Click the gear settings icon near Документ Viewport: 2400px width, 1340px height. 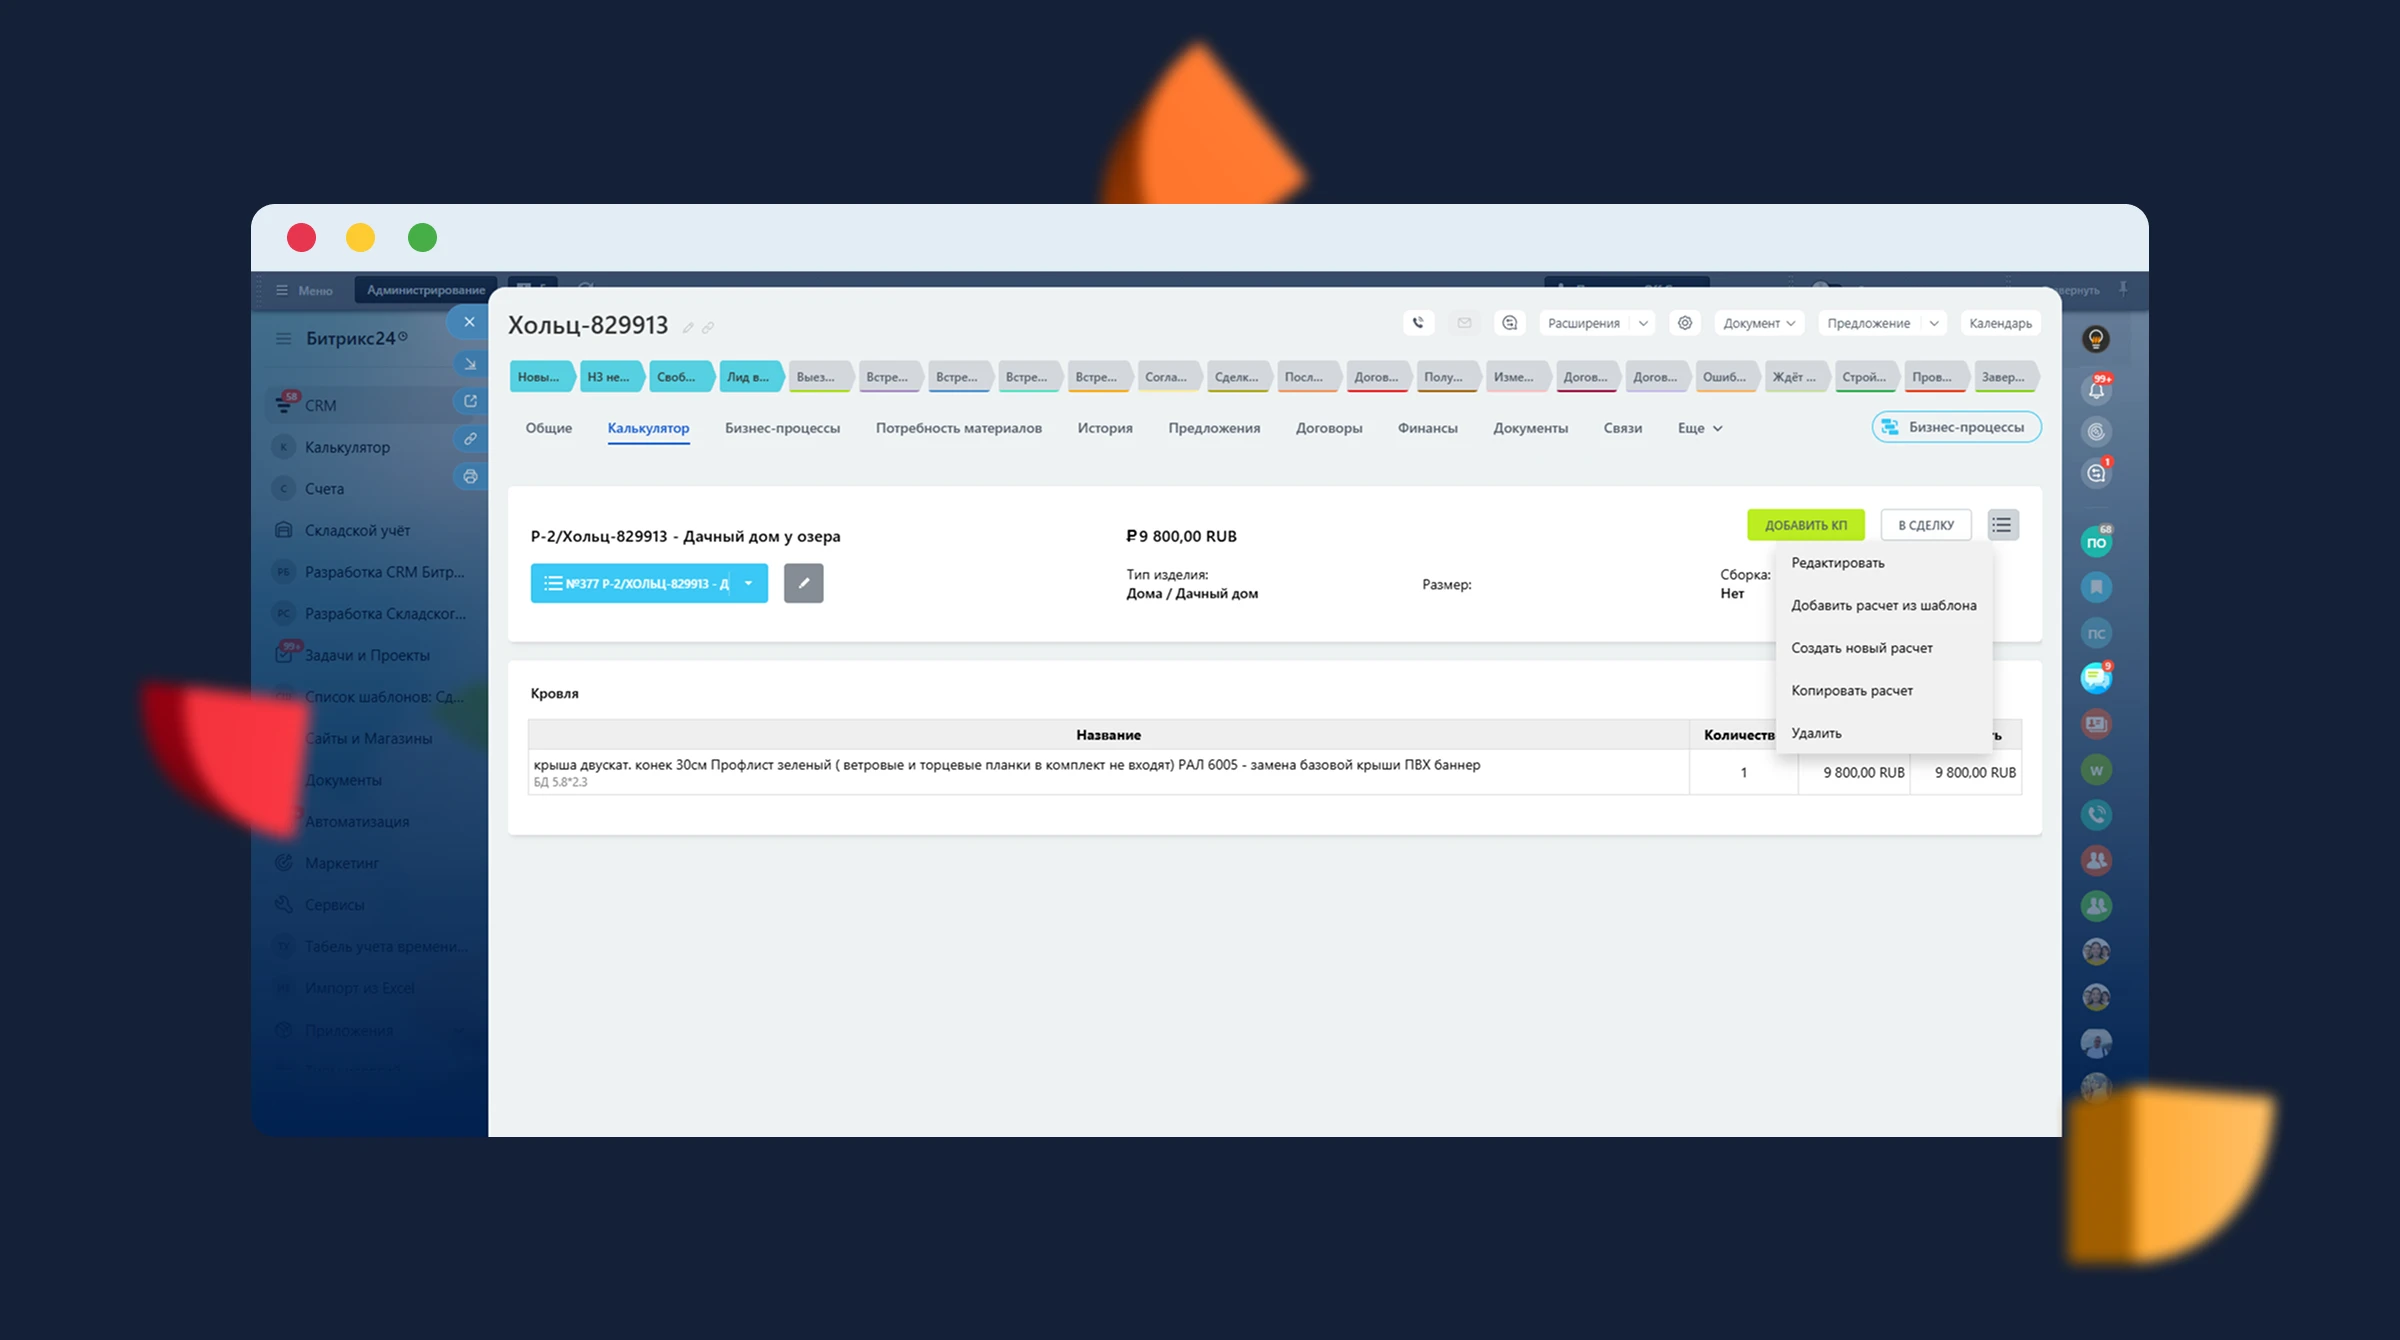click(x=1685, y=323)
